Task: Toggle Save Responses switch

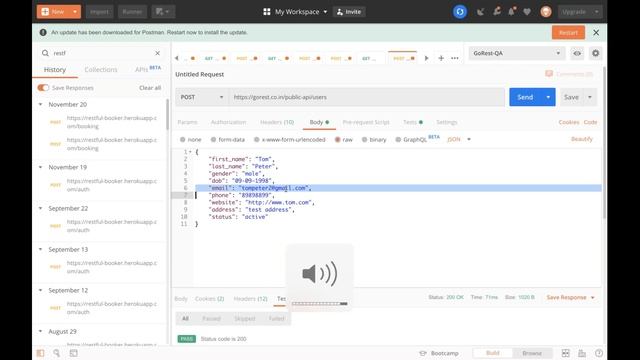Action: pos(43,88)
